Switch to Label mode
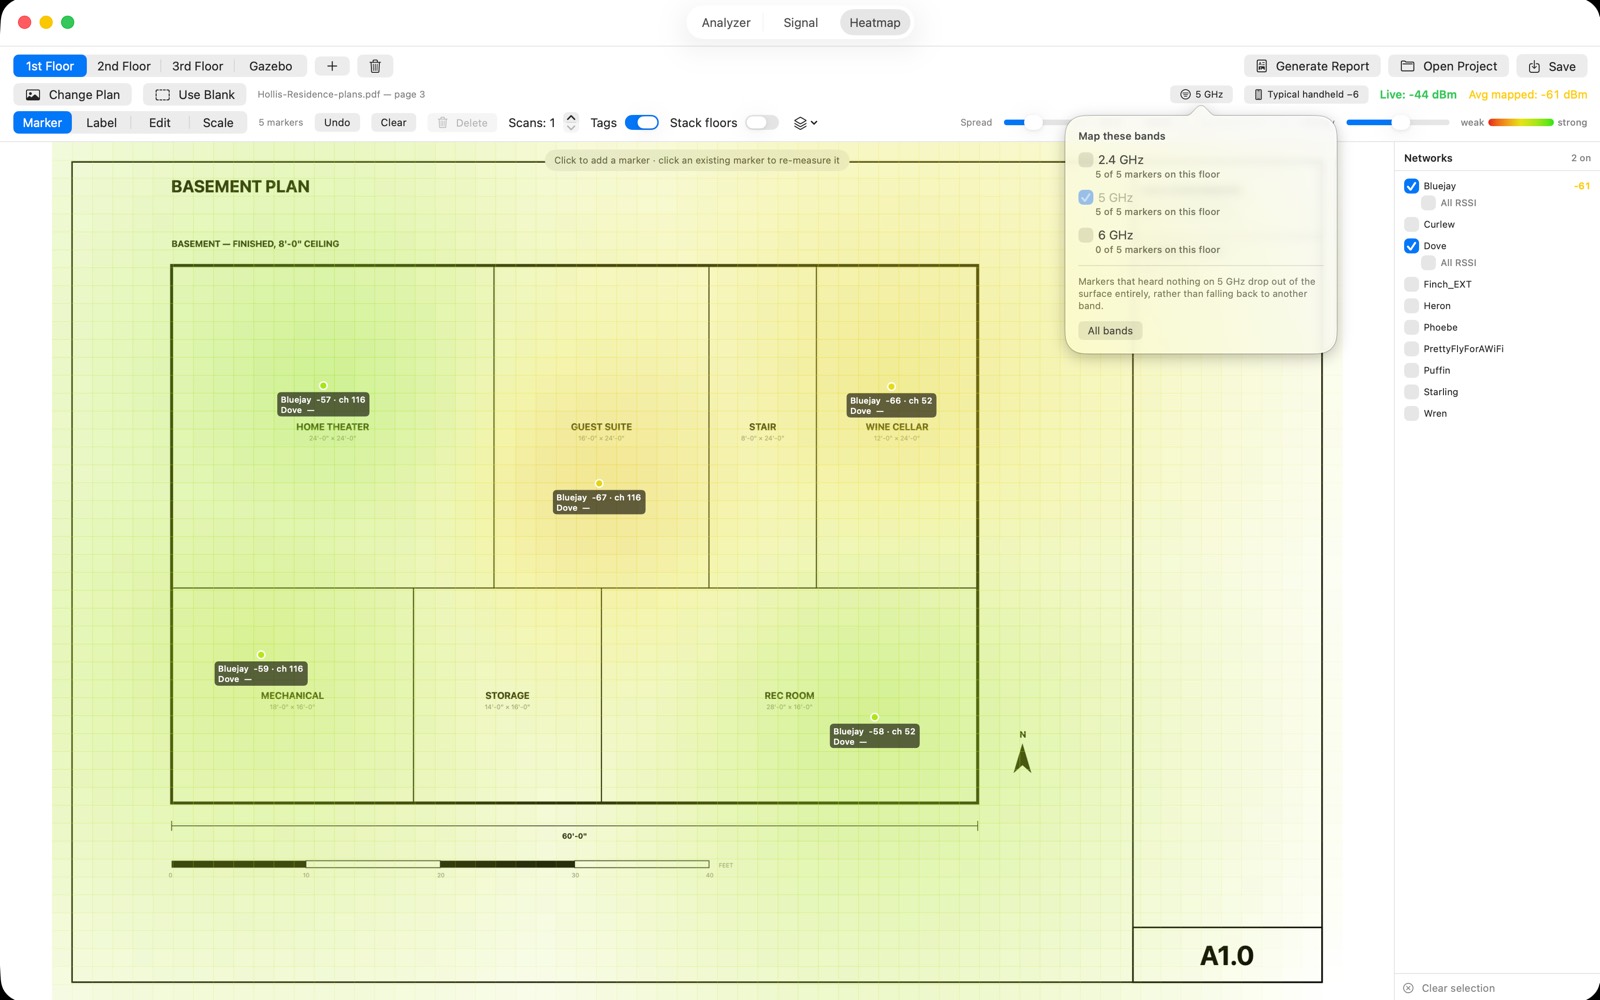The image size is (1600, 1000). [101, 123]
